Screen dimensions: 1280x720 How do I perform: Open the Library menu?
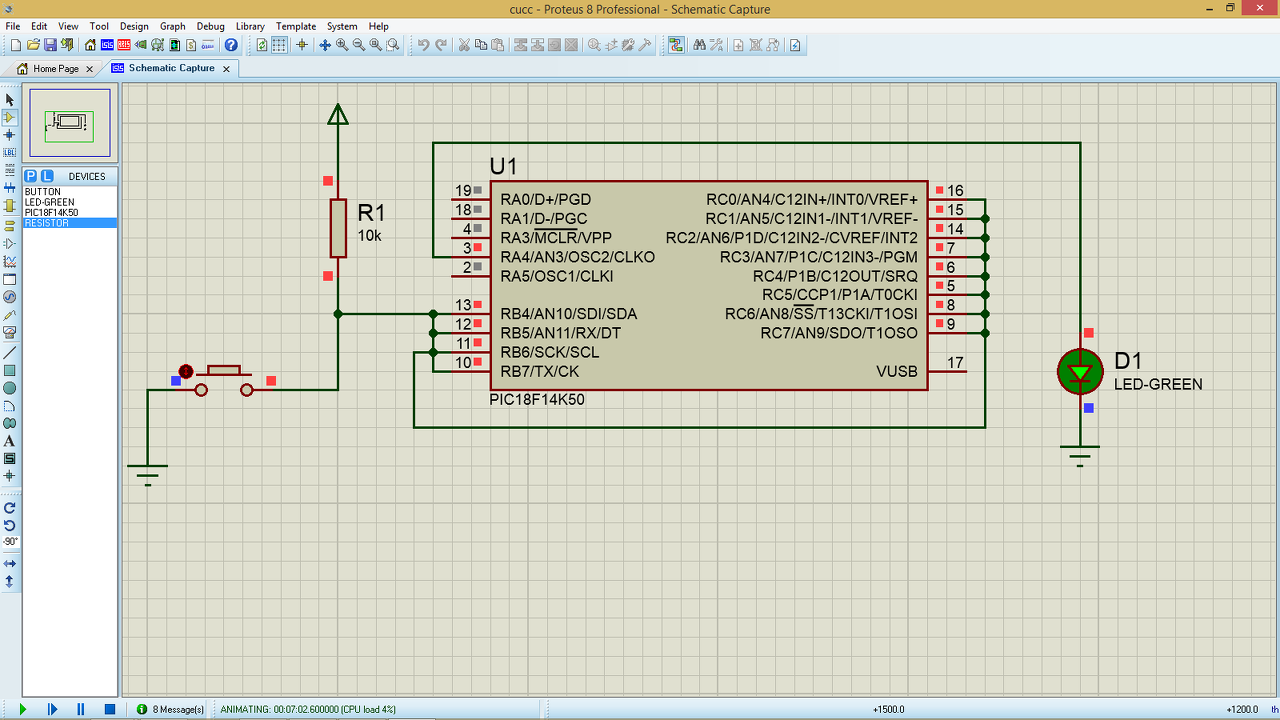251,26
